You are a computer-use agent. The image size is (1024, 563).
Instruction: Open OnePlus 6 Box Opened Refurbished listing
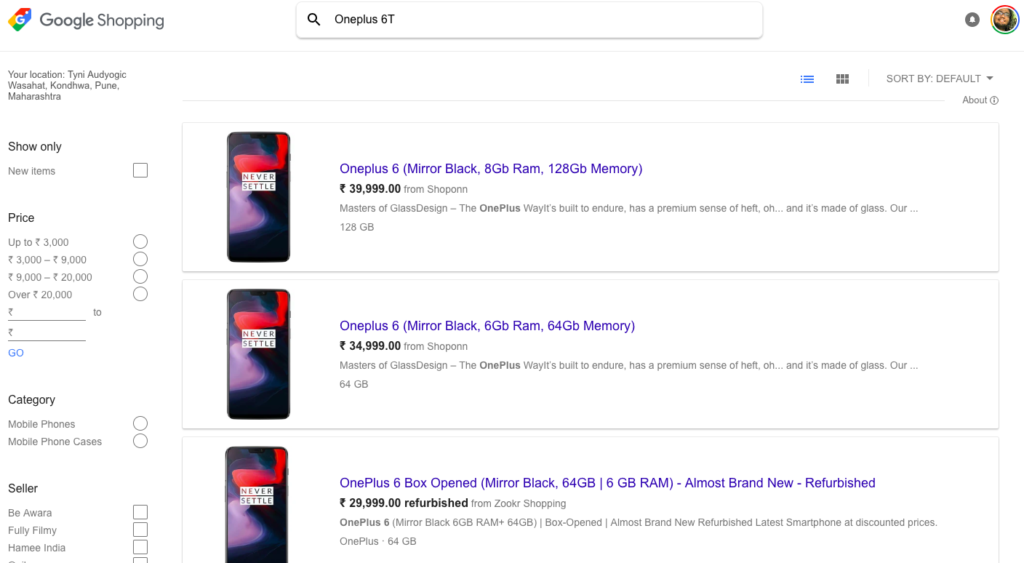pyautogui.click(x=607, y=483)
